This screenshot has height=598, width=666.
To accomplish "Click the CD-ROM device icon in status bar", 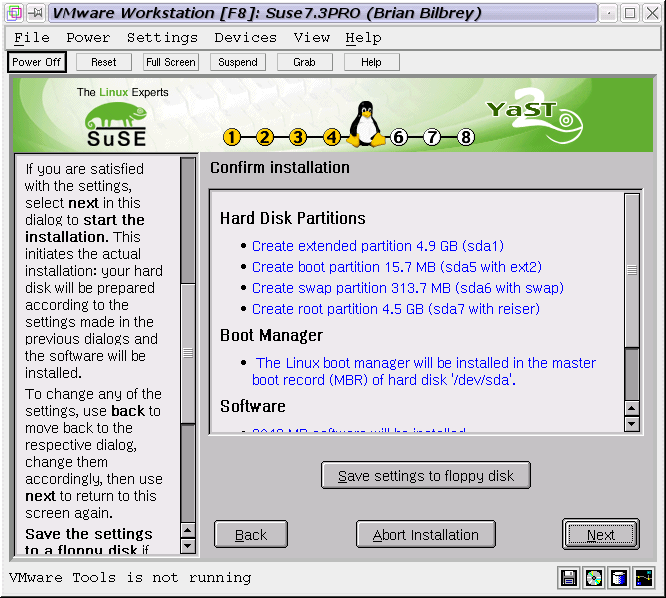I will tap(594, 577).
